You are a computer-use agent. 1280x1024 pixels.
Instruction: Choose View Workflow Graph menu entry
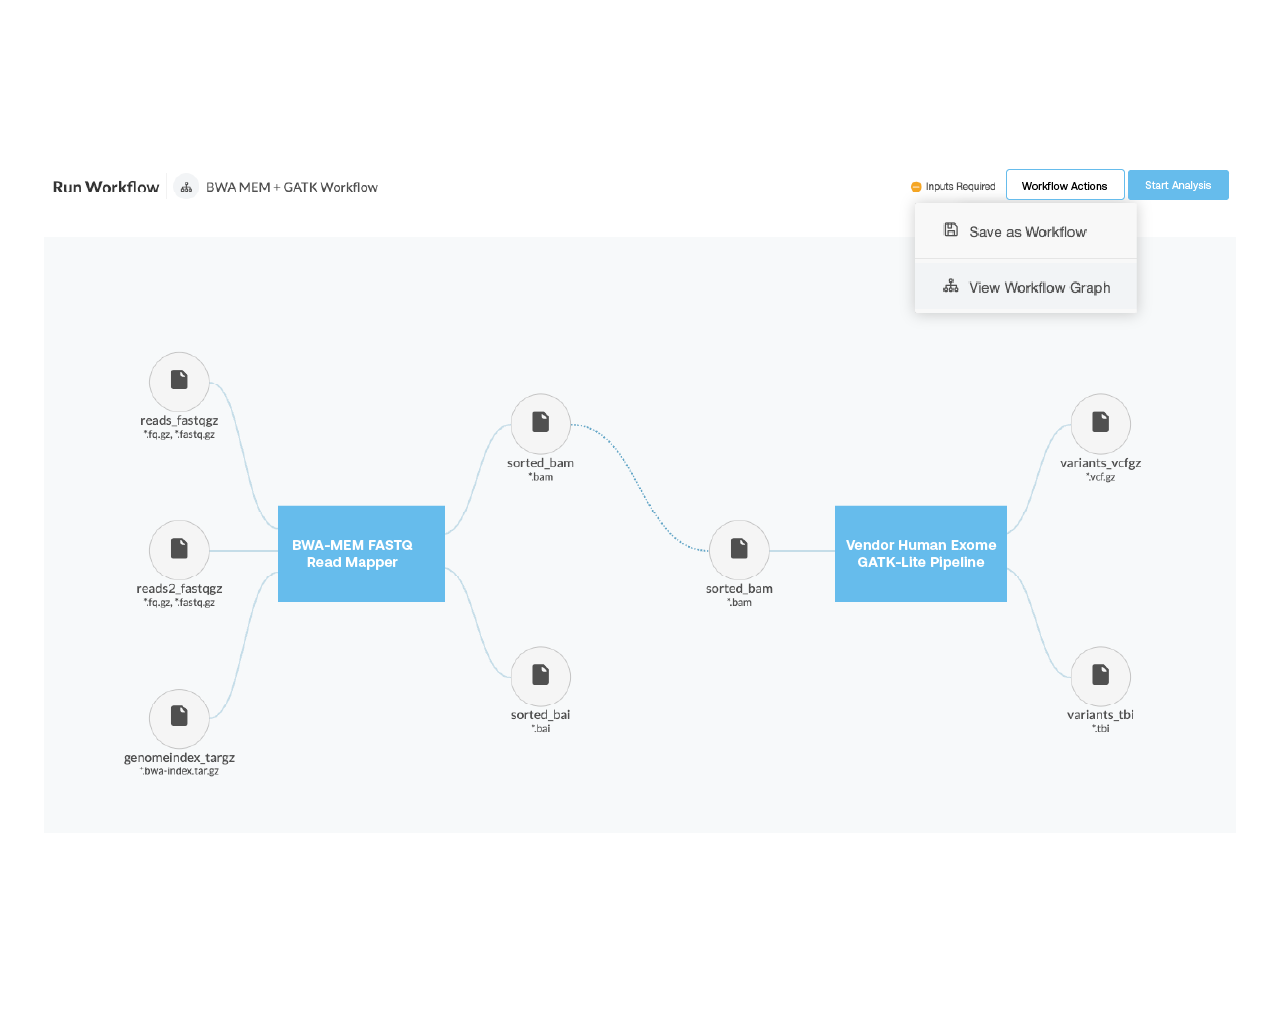(x=1026, y=287)
